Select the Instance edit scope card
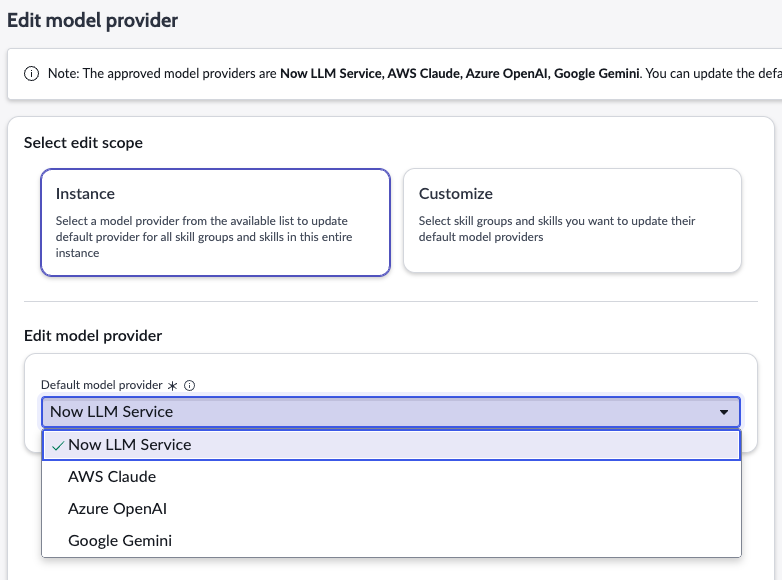The image size is (782, 580). (215, 222)
